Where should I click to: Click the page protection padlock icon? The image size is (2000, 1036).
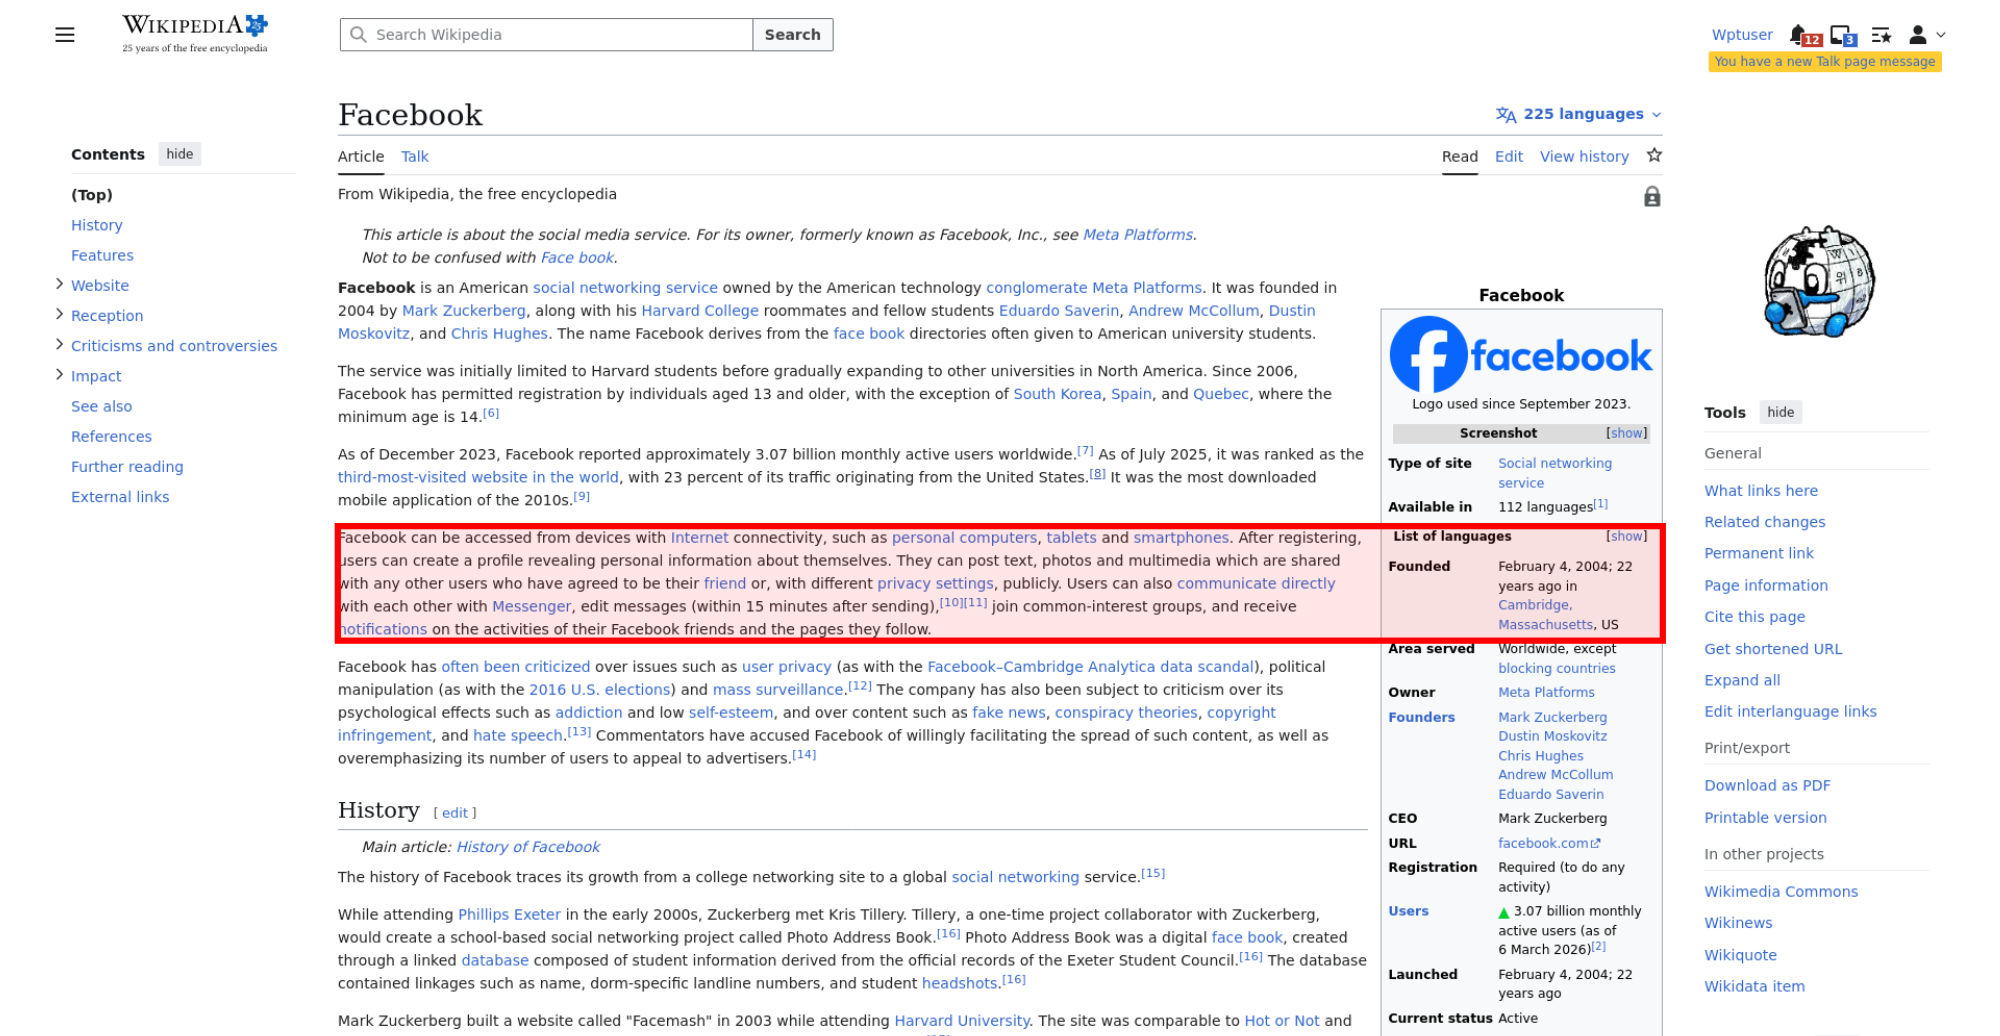1652,197
